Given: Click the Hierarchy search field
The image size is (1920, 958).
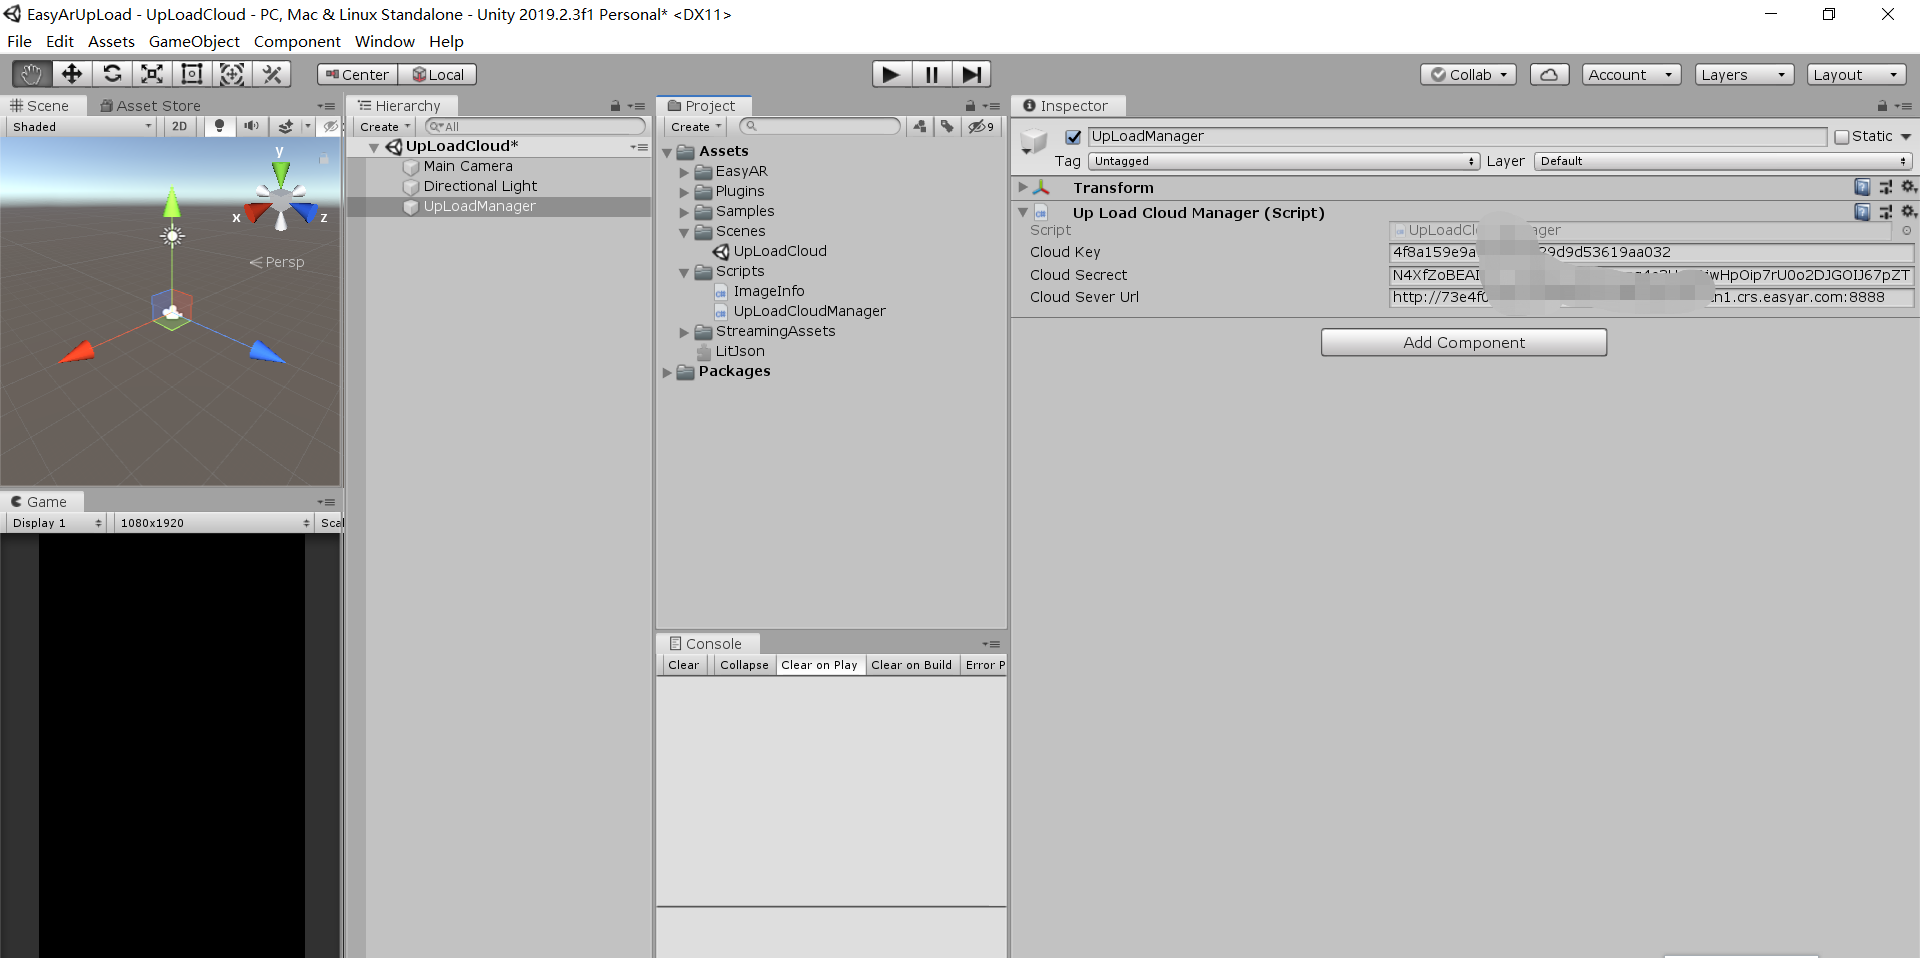Looking at the screenshot, I should pyautogui.click(x=535, y=127).
